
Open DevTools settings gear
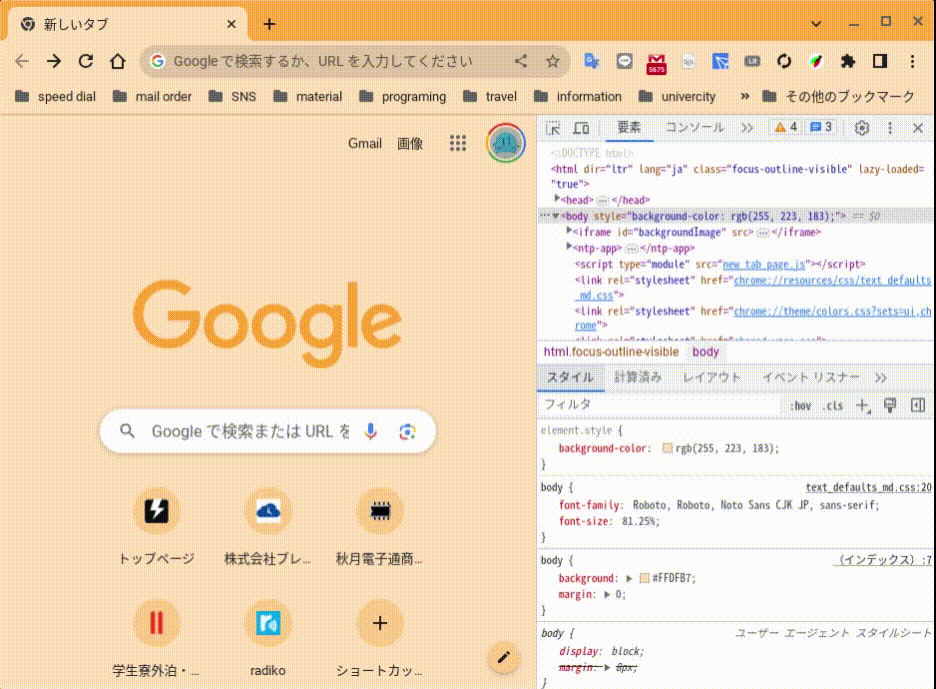861,128
